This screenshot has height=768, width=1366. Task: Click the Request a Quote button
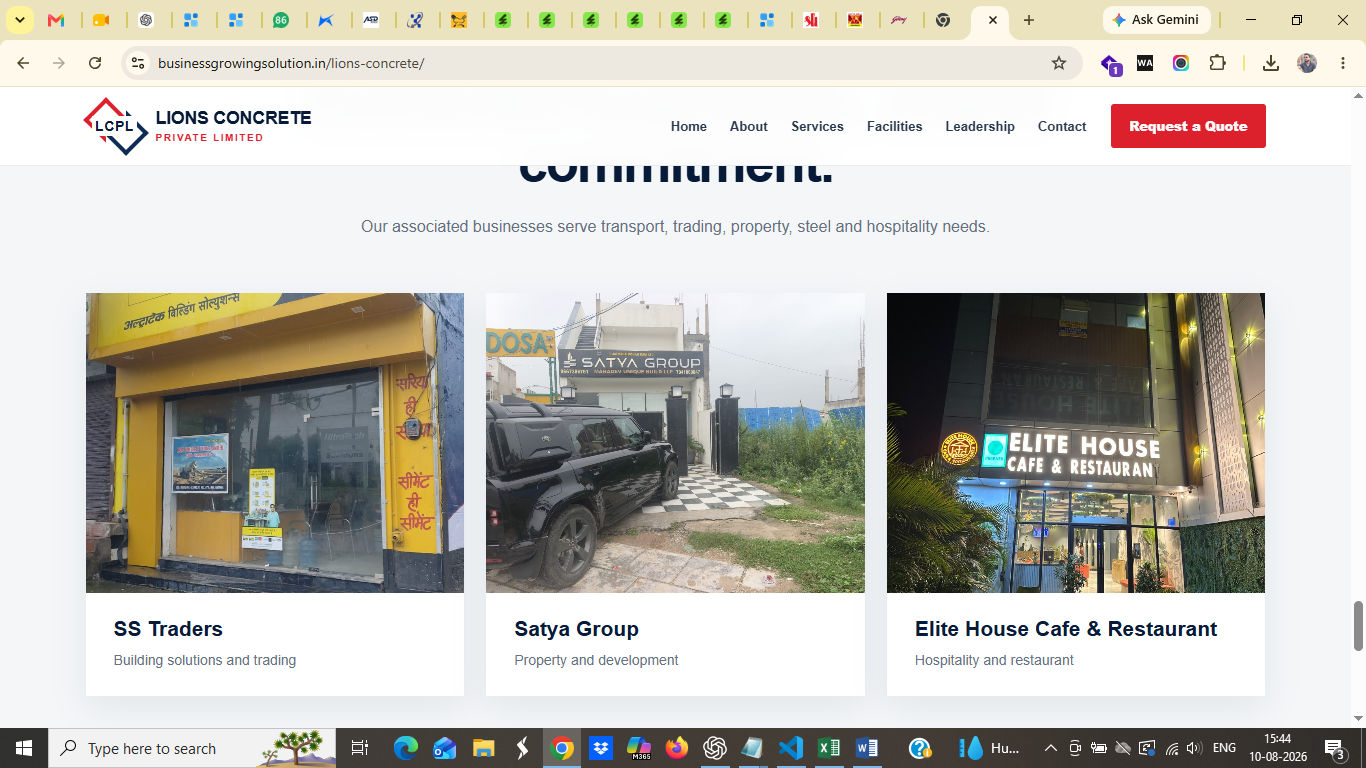pos(1188,126)
